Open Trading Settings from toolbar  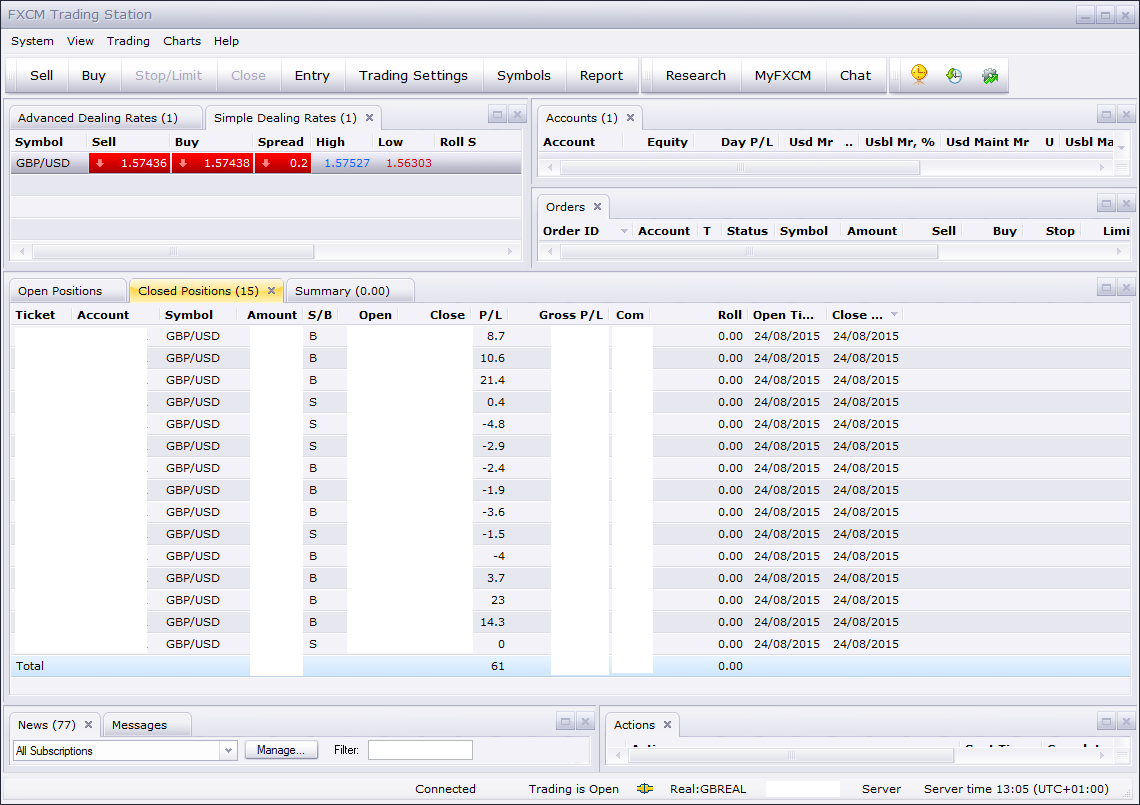click(413, 76)
